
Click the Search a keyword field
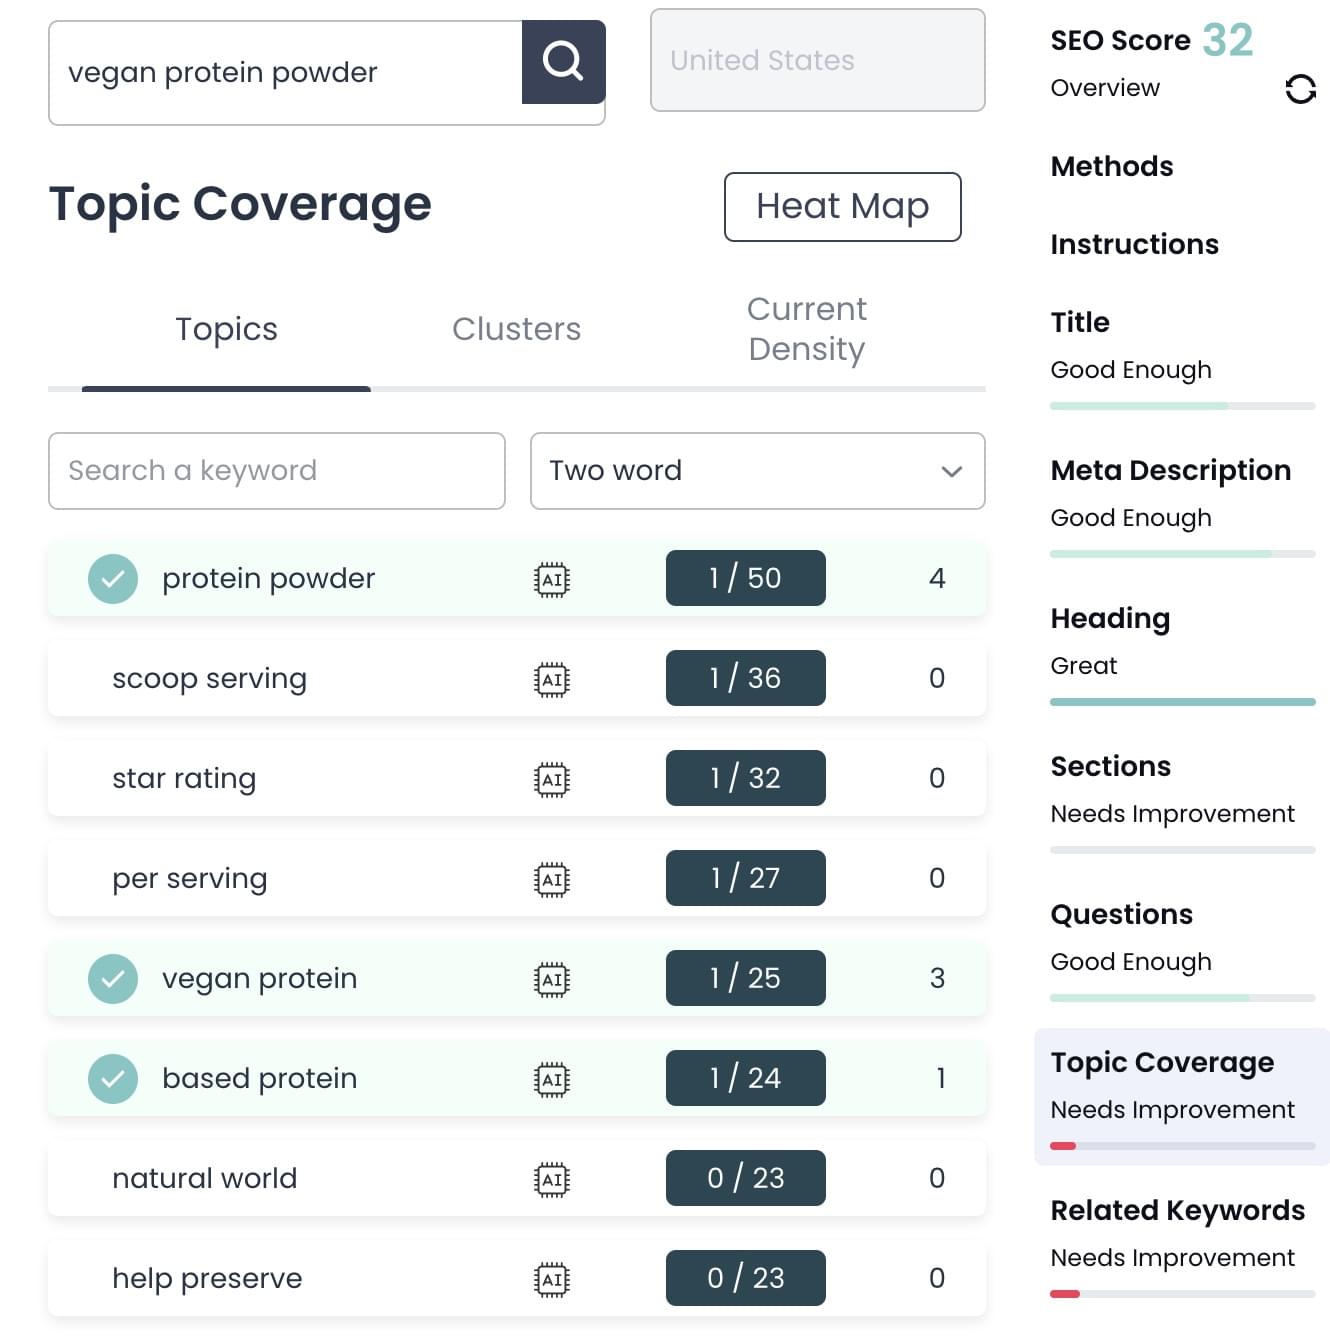point(276,471)
